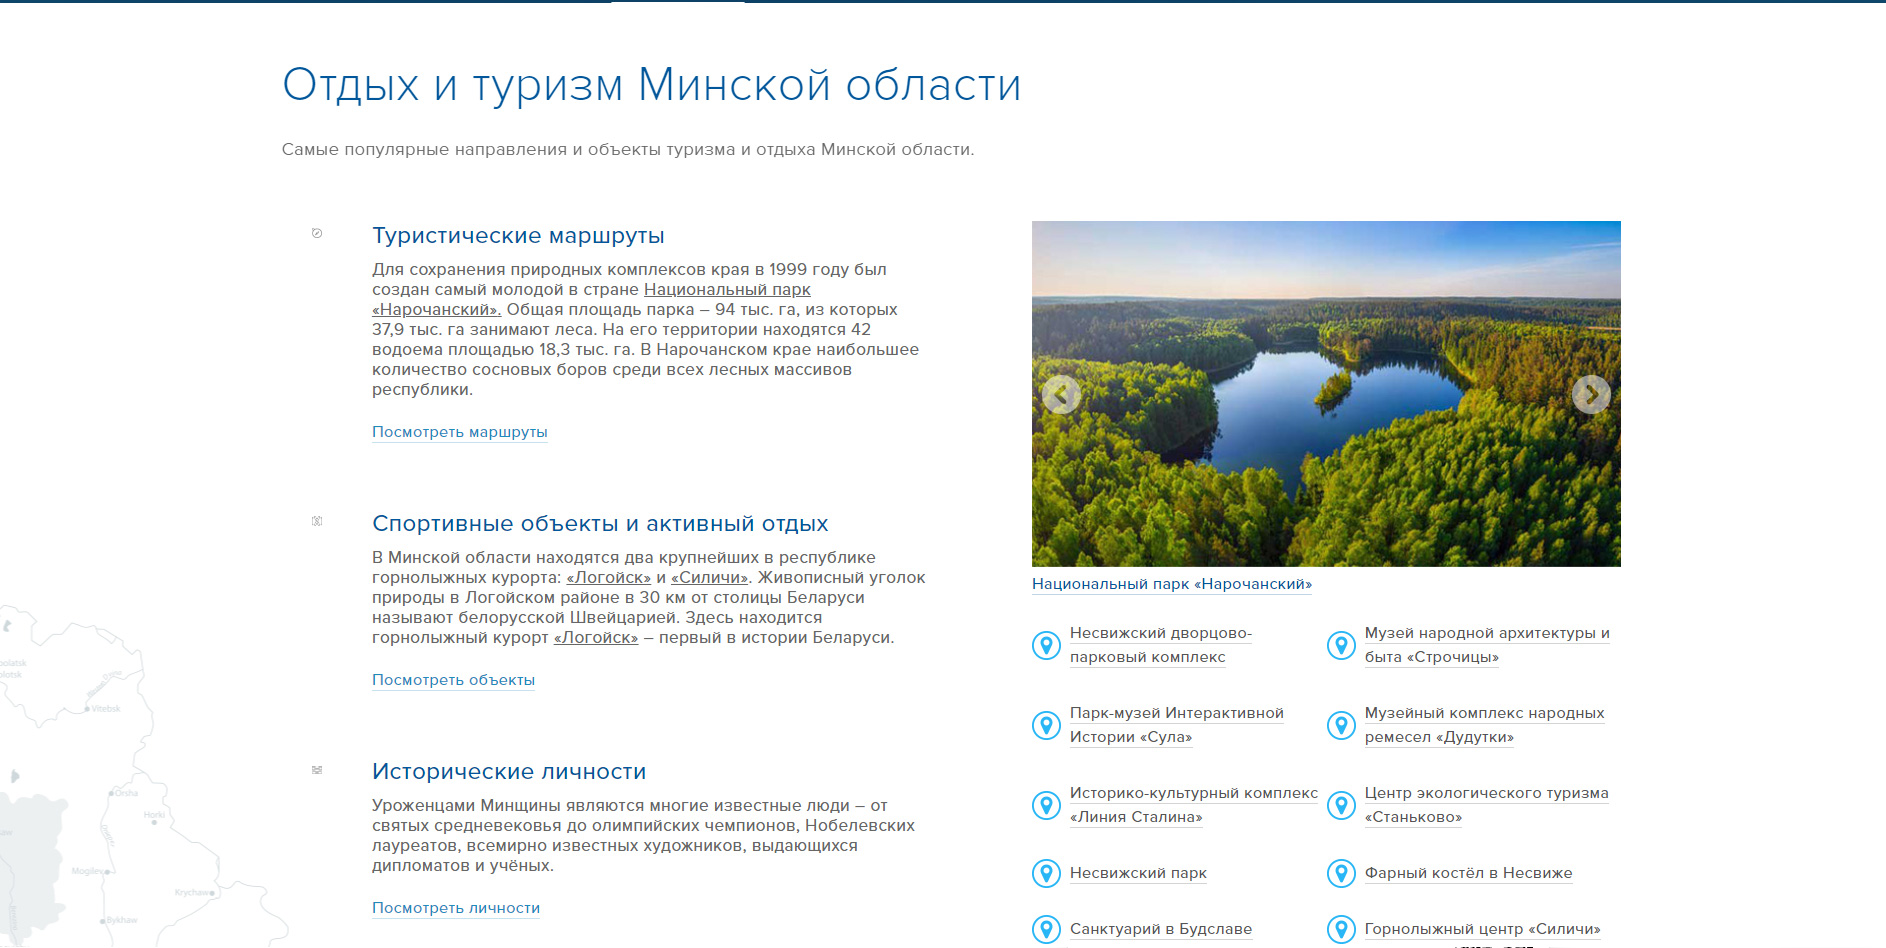Open Музей народной архитектуры и быта «Строчицы»

click(1487, 645)
